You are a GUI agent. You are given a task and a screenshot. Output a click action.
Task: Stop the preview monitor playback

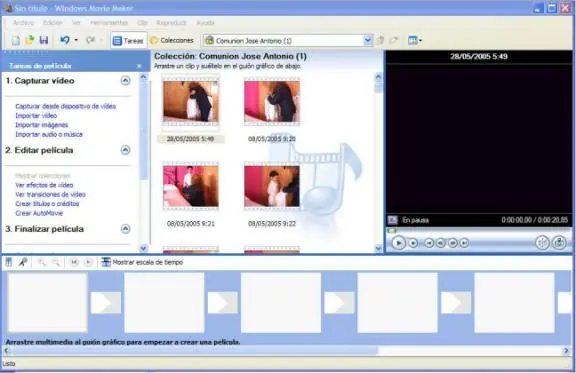tap(413, 243)
